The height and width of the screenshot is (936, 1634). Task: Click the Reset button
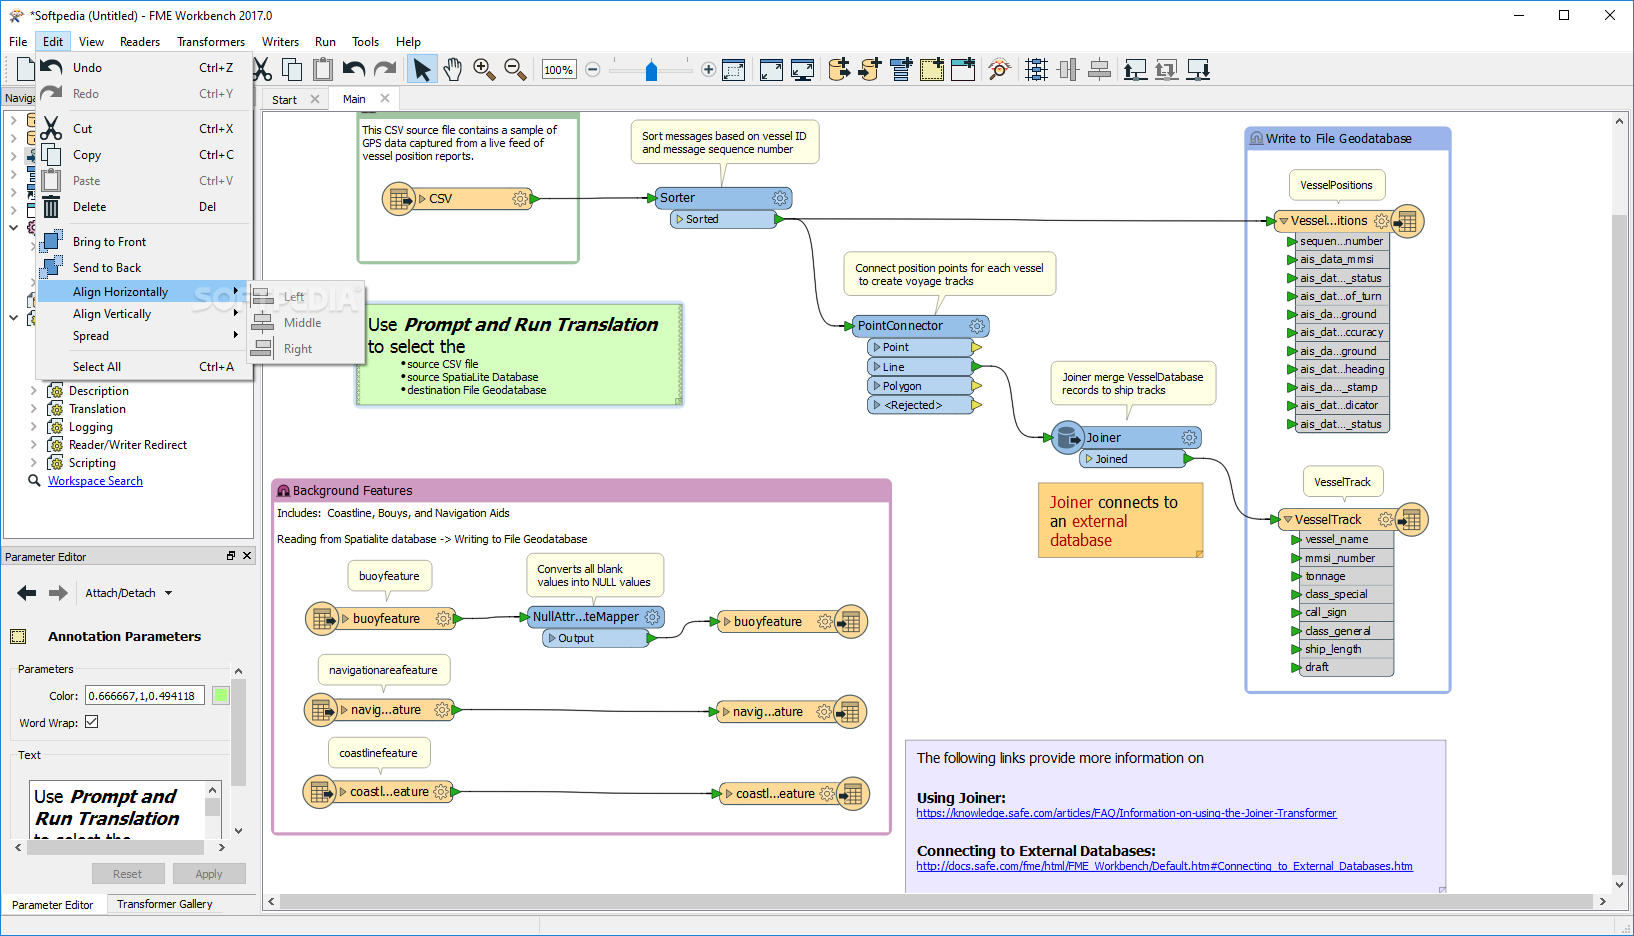tap(127, 874)
